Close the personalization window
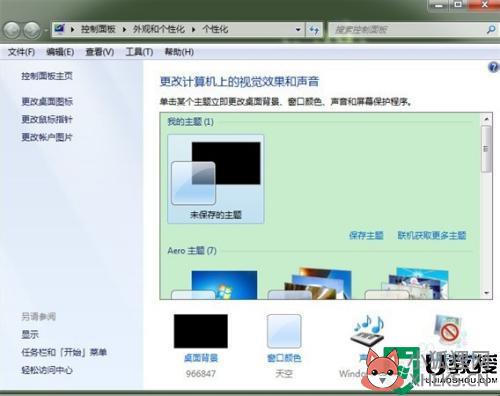Viewport: 500px width, 396px height. (484, 5)
